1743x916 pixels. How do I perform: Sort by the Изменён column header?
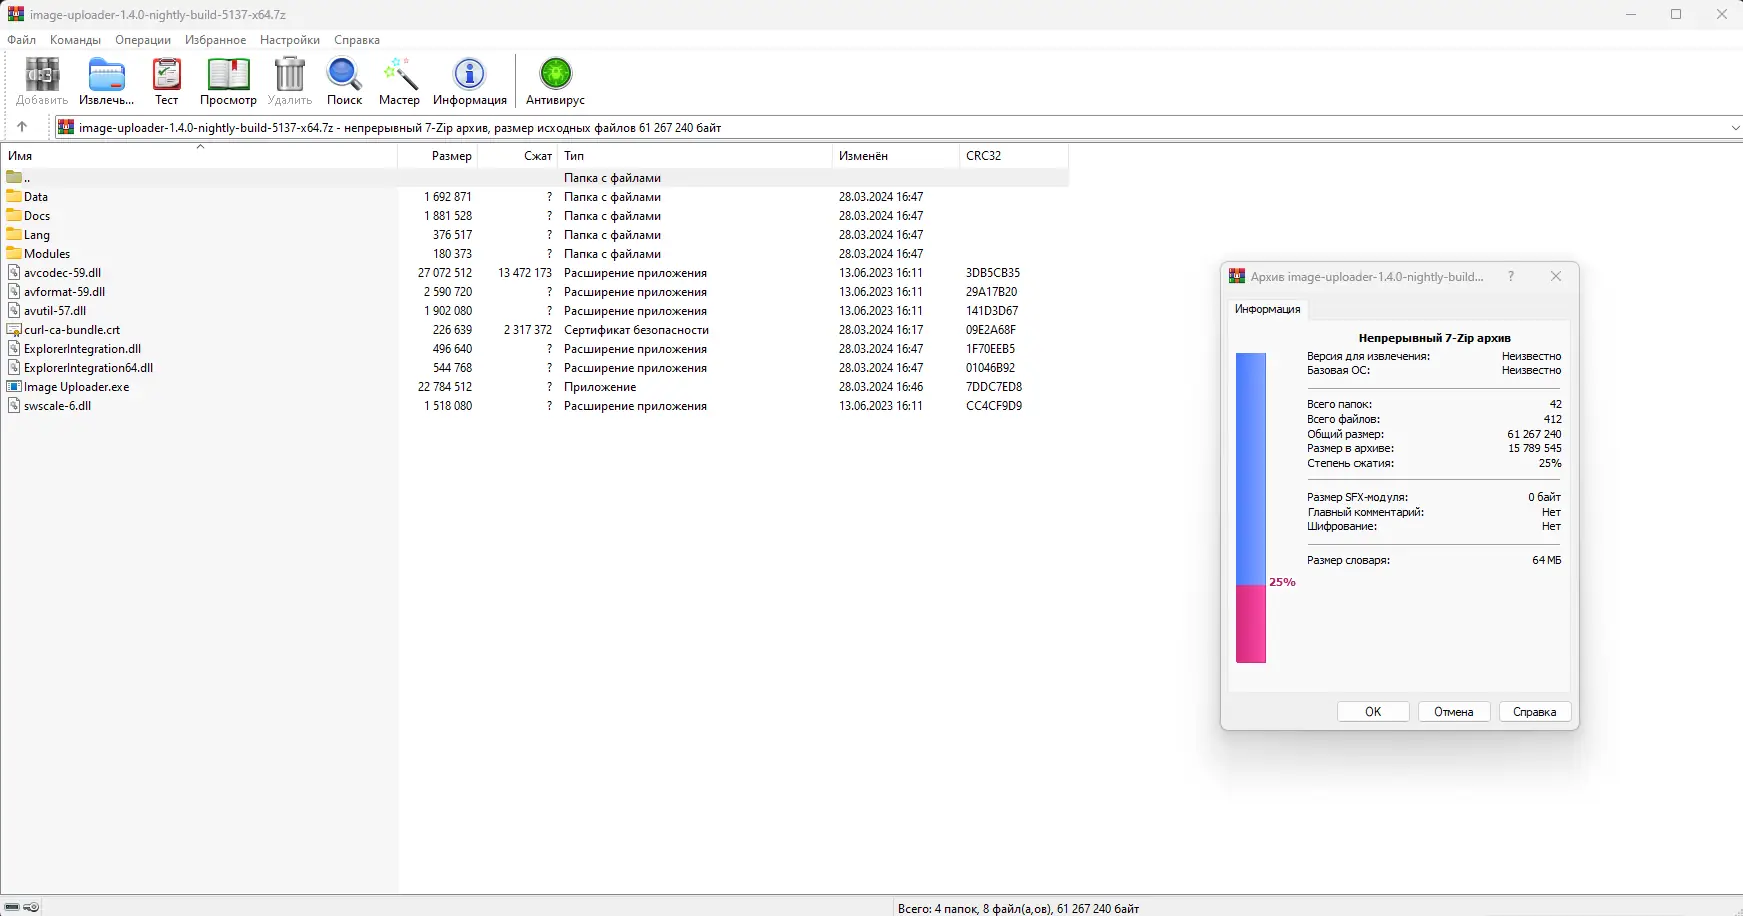(896, 156)
